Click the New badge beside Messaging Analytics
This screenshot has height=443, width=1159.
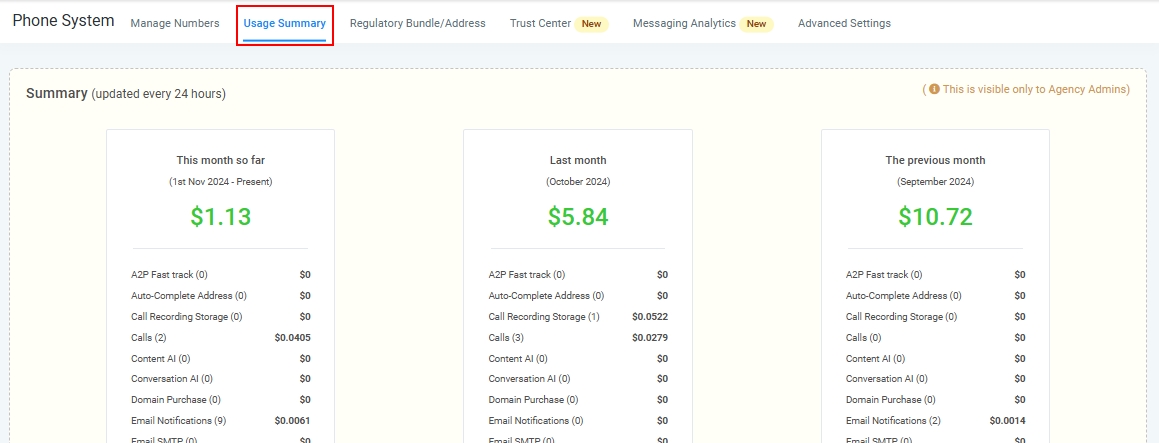click(757, 24)
